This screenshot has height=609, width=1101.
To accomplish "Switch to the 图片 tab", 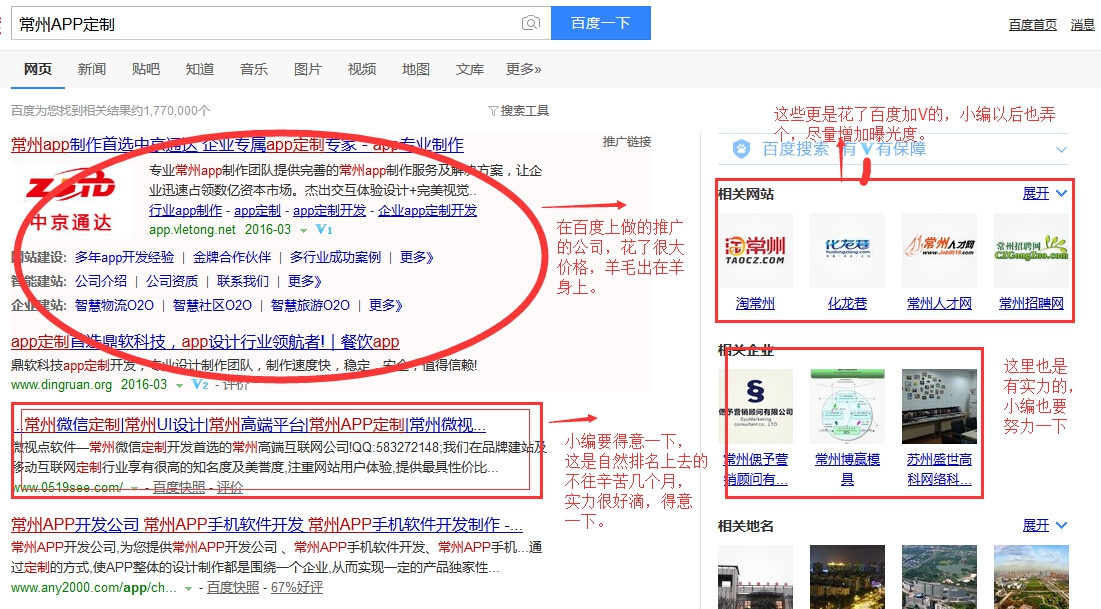I will tap(308, 69).
